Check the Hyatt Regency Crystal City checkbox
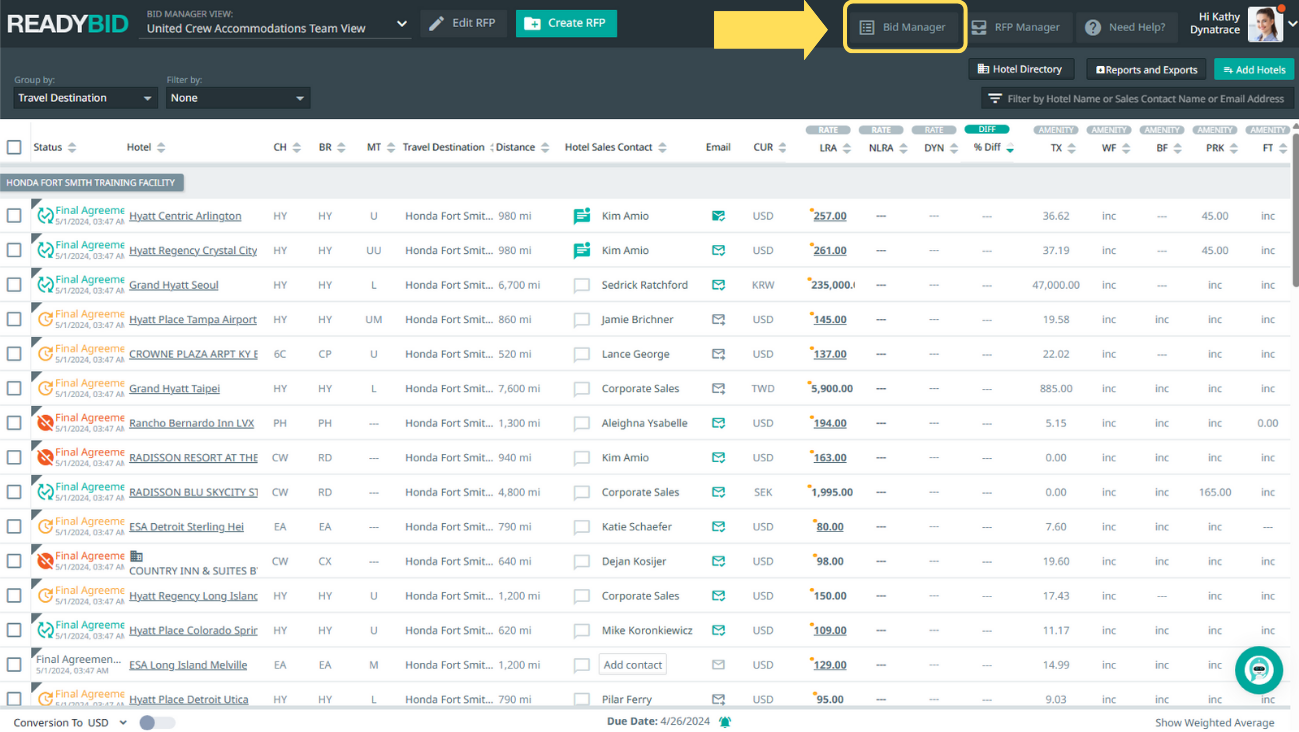The image size is (1299, 732). (x=14, y=250)
